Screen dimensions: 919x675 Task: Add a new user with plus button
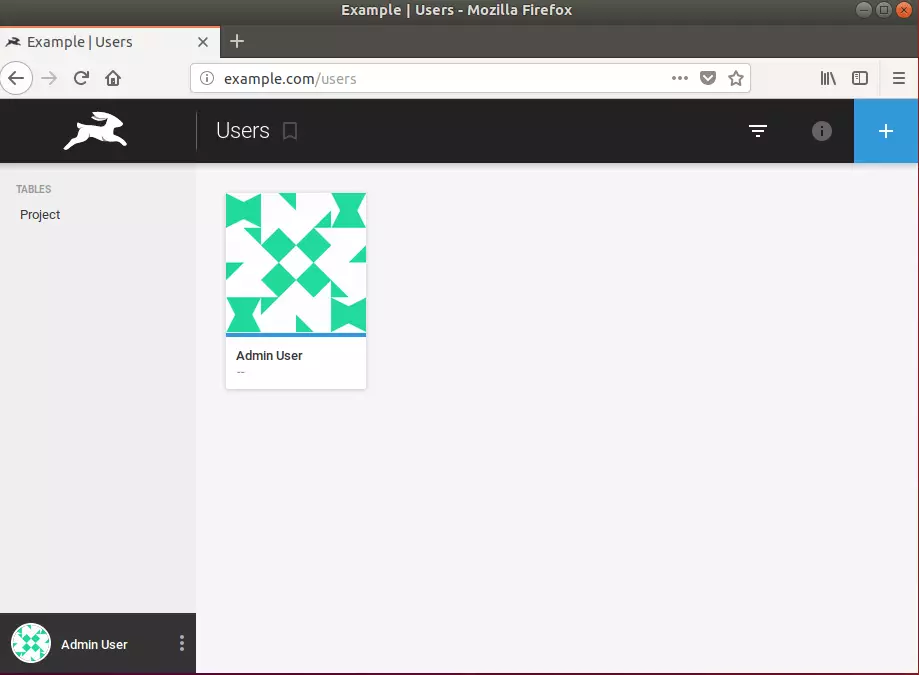[886, 131]
